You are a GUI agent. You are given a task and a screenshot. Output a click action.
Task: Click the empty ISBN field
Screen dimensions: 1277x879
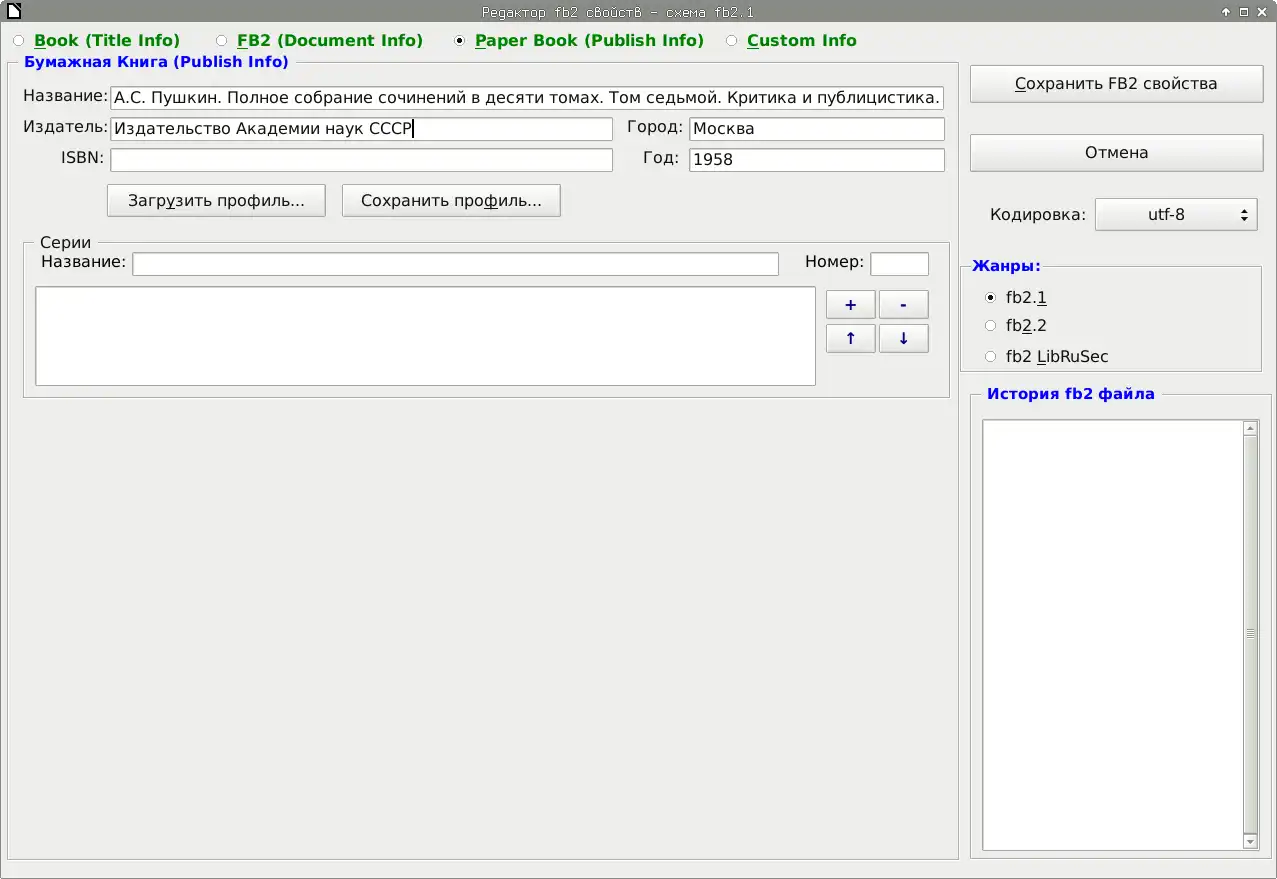point(361,160)
